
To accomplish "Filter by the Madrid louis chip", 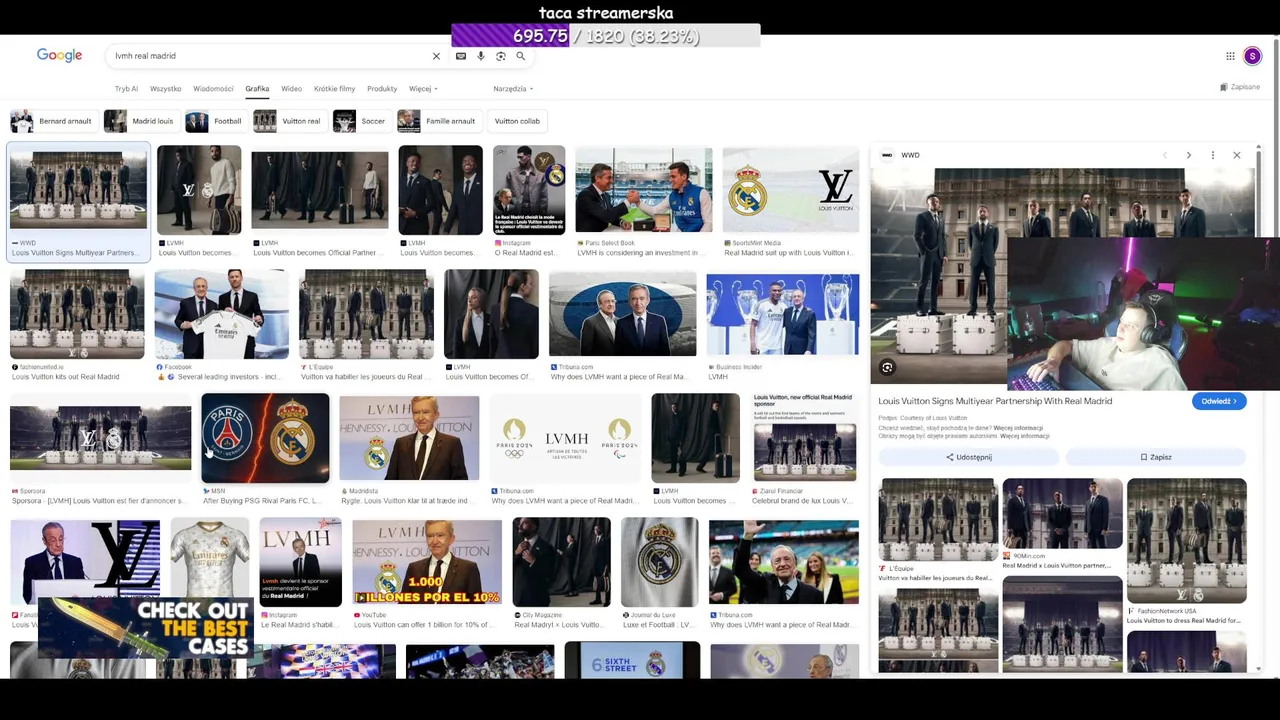I will (x=141, y=121).
